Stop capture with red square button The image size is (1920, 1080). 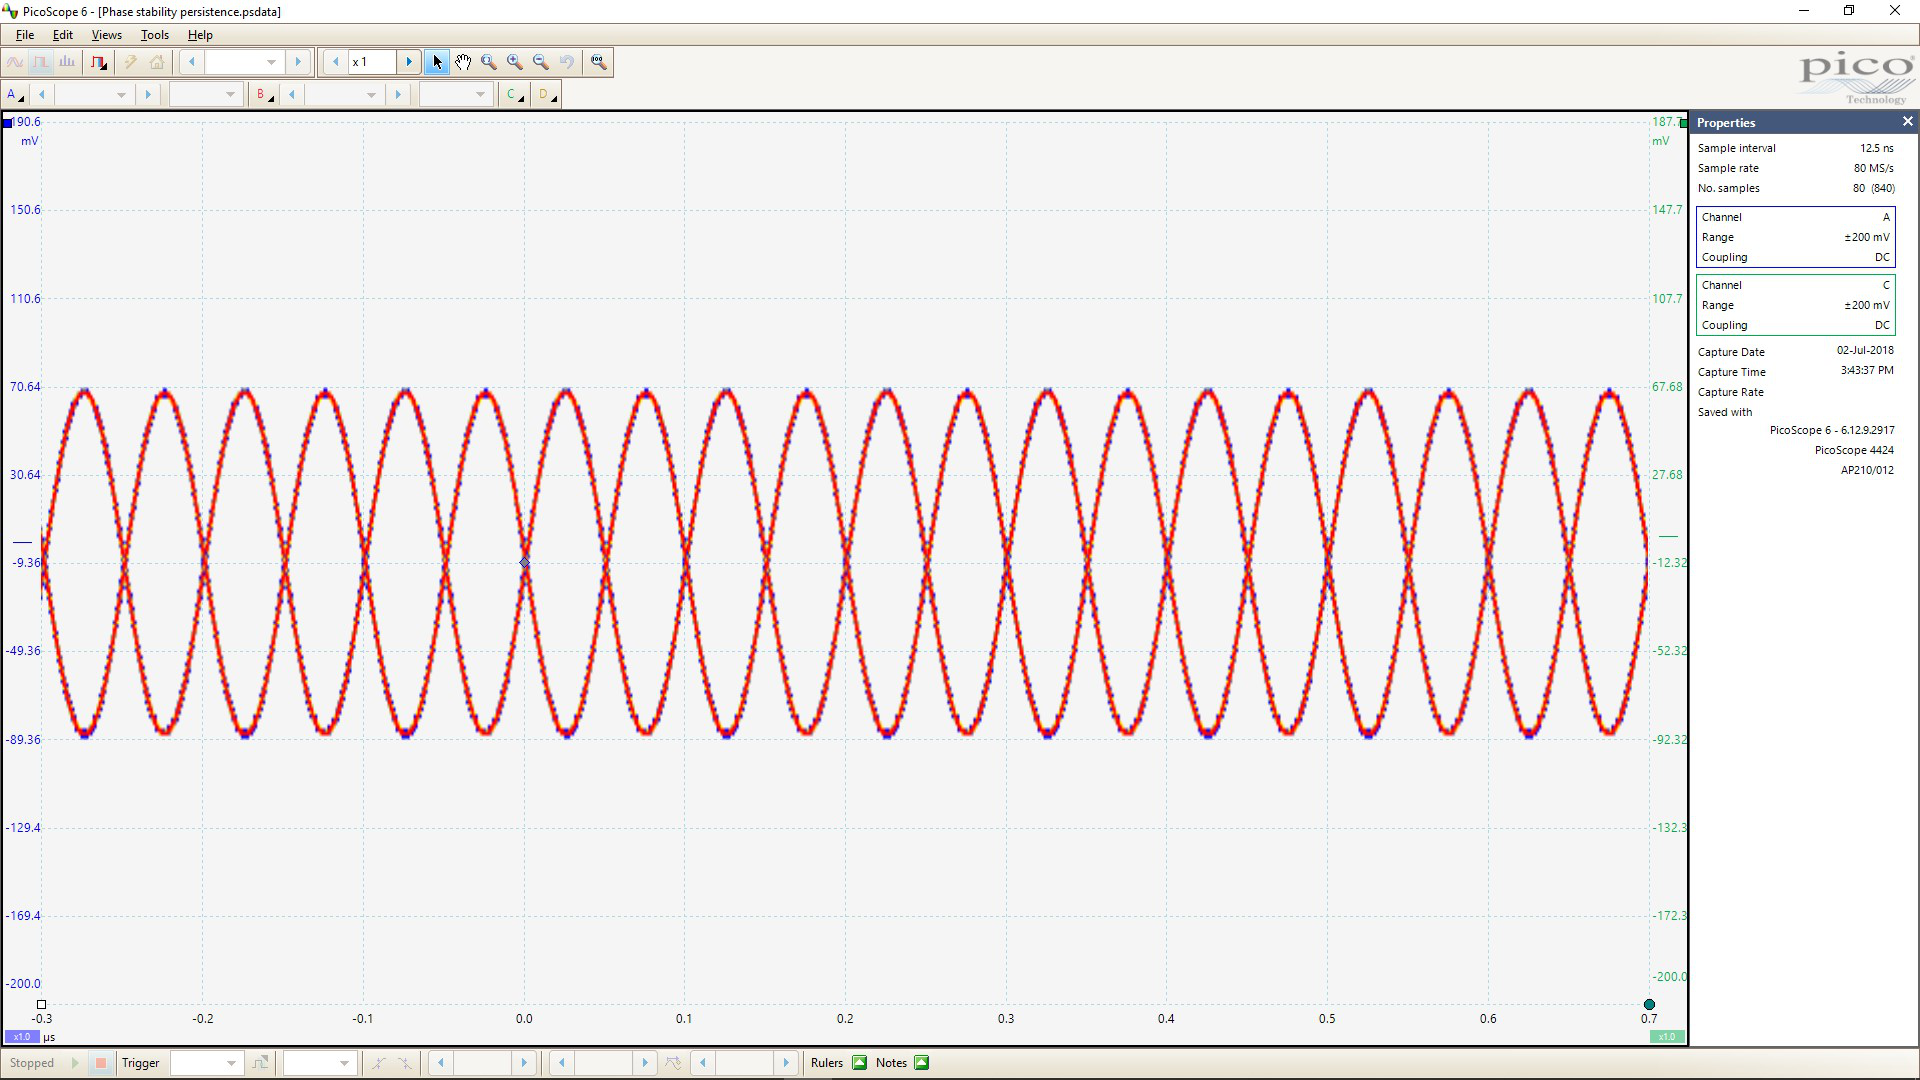[100, 1063]
